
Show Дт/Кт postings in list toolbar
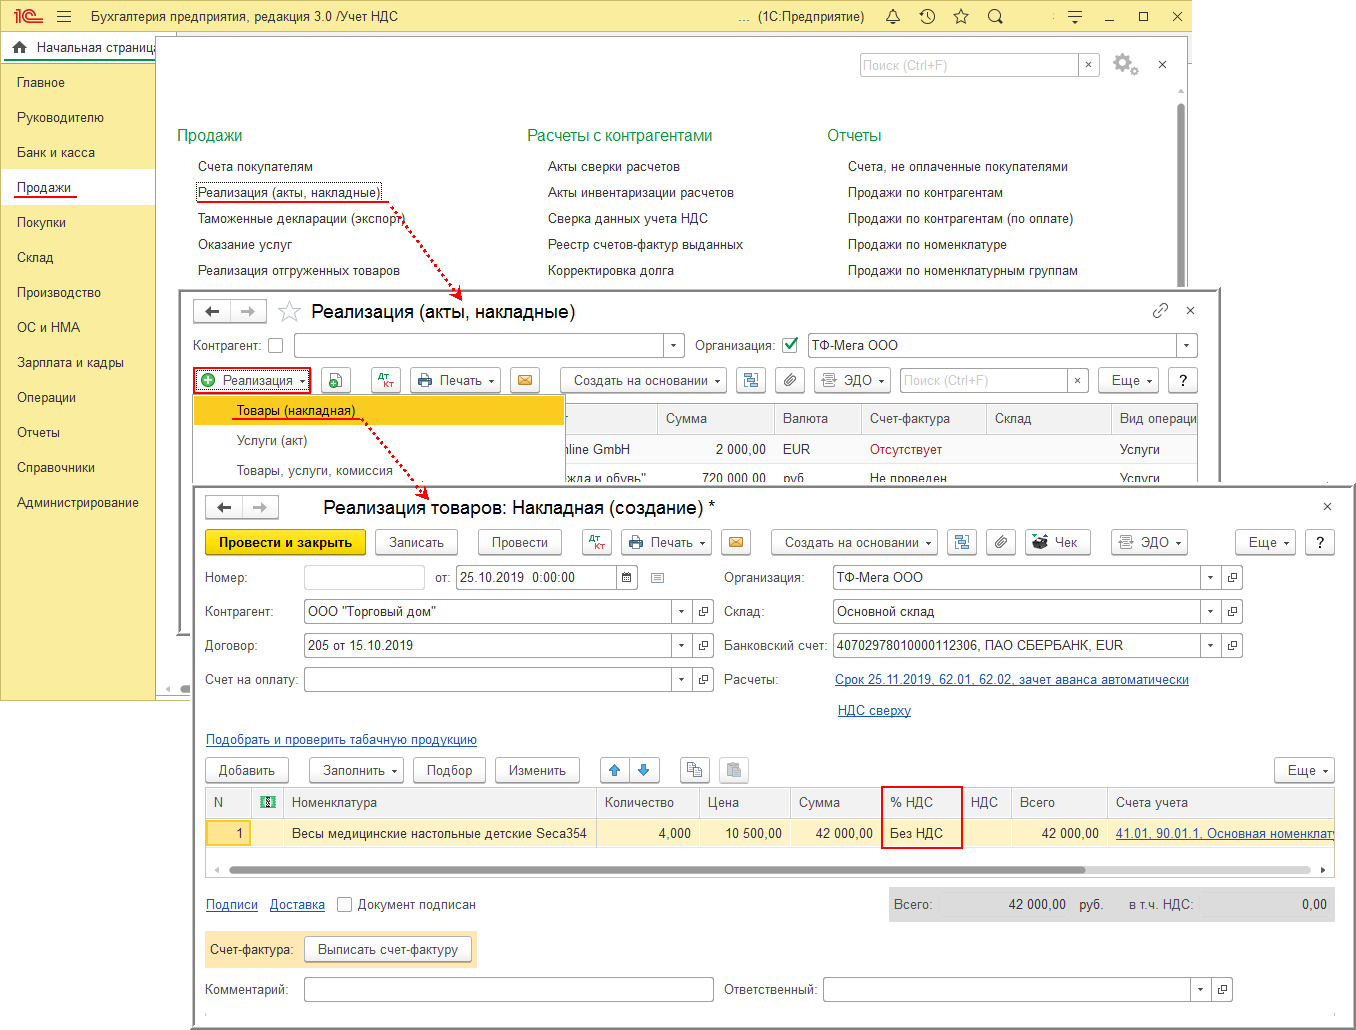point(386,380)
